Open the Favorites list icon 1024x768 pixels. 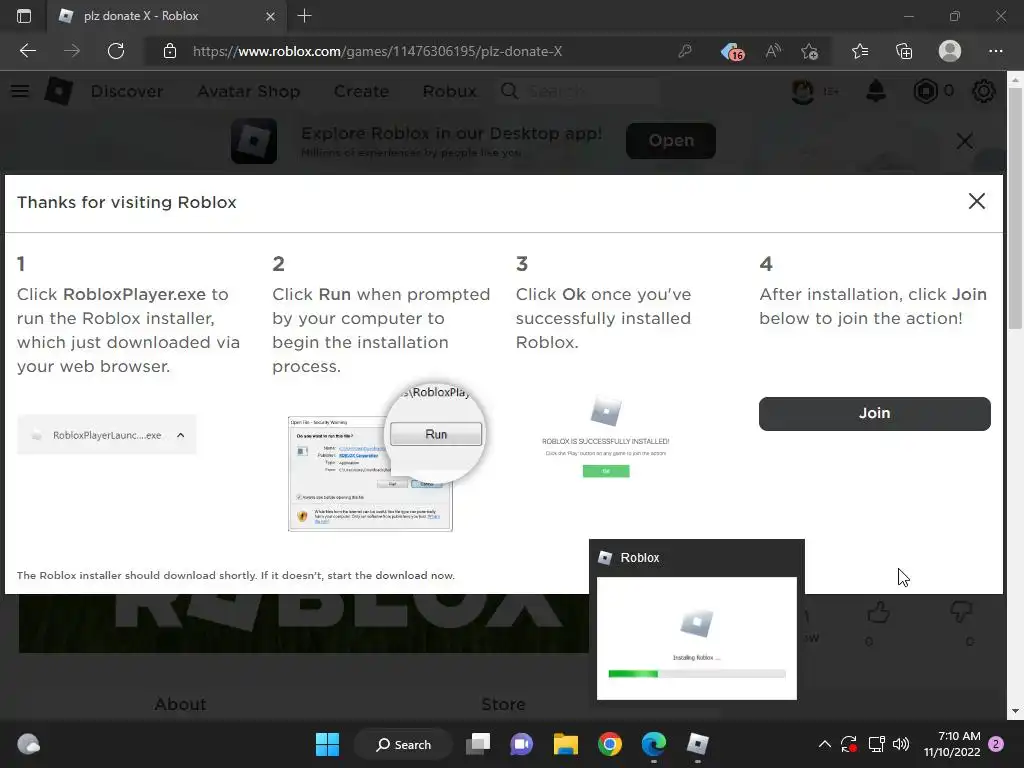pyautogui.click(x=860, y=51)
